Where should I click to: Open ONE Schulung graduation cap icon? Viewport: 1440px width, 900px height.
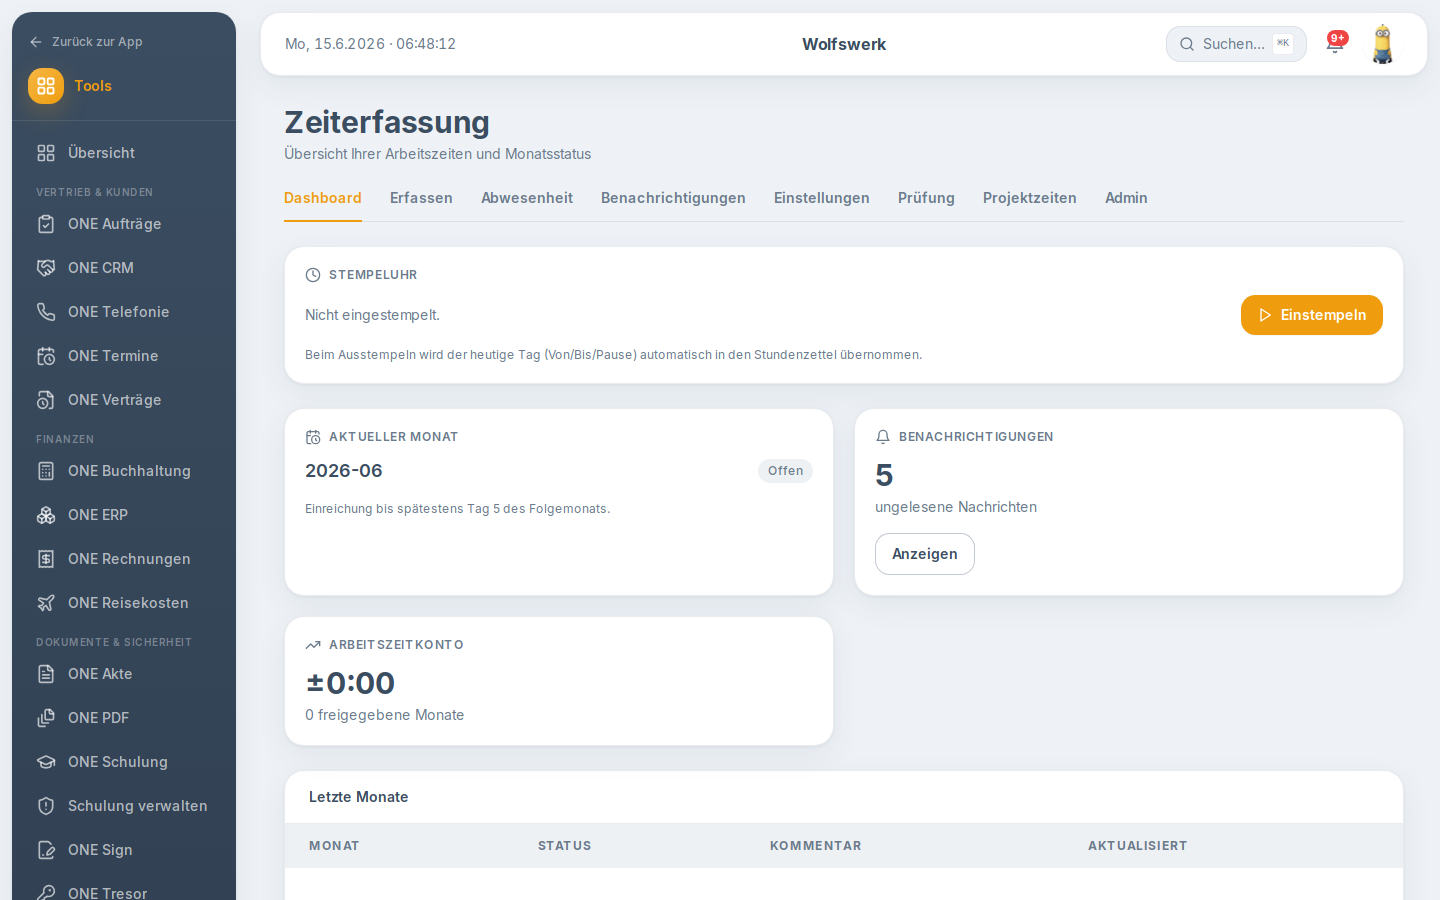[46, 762]
